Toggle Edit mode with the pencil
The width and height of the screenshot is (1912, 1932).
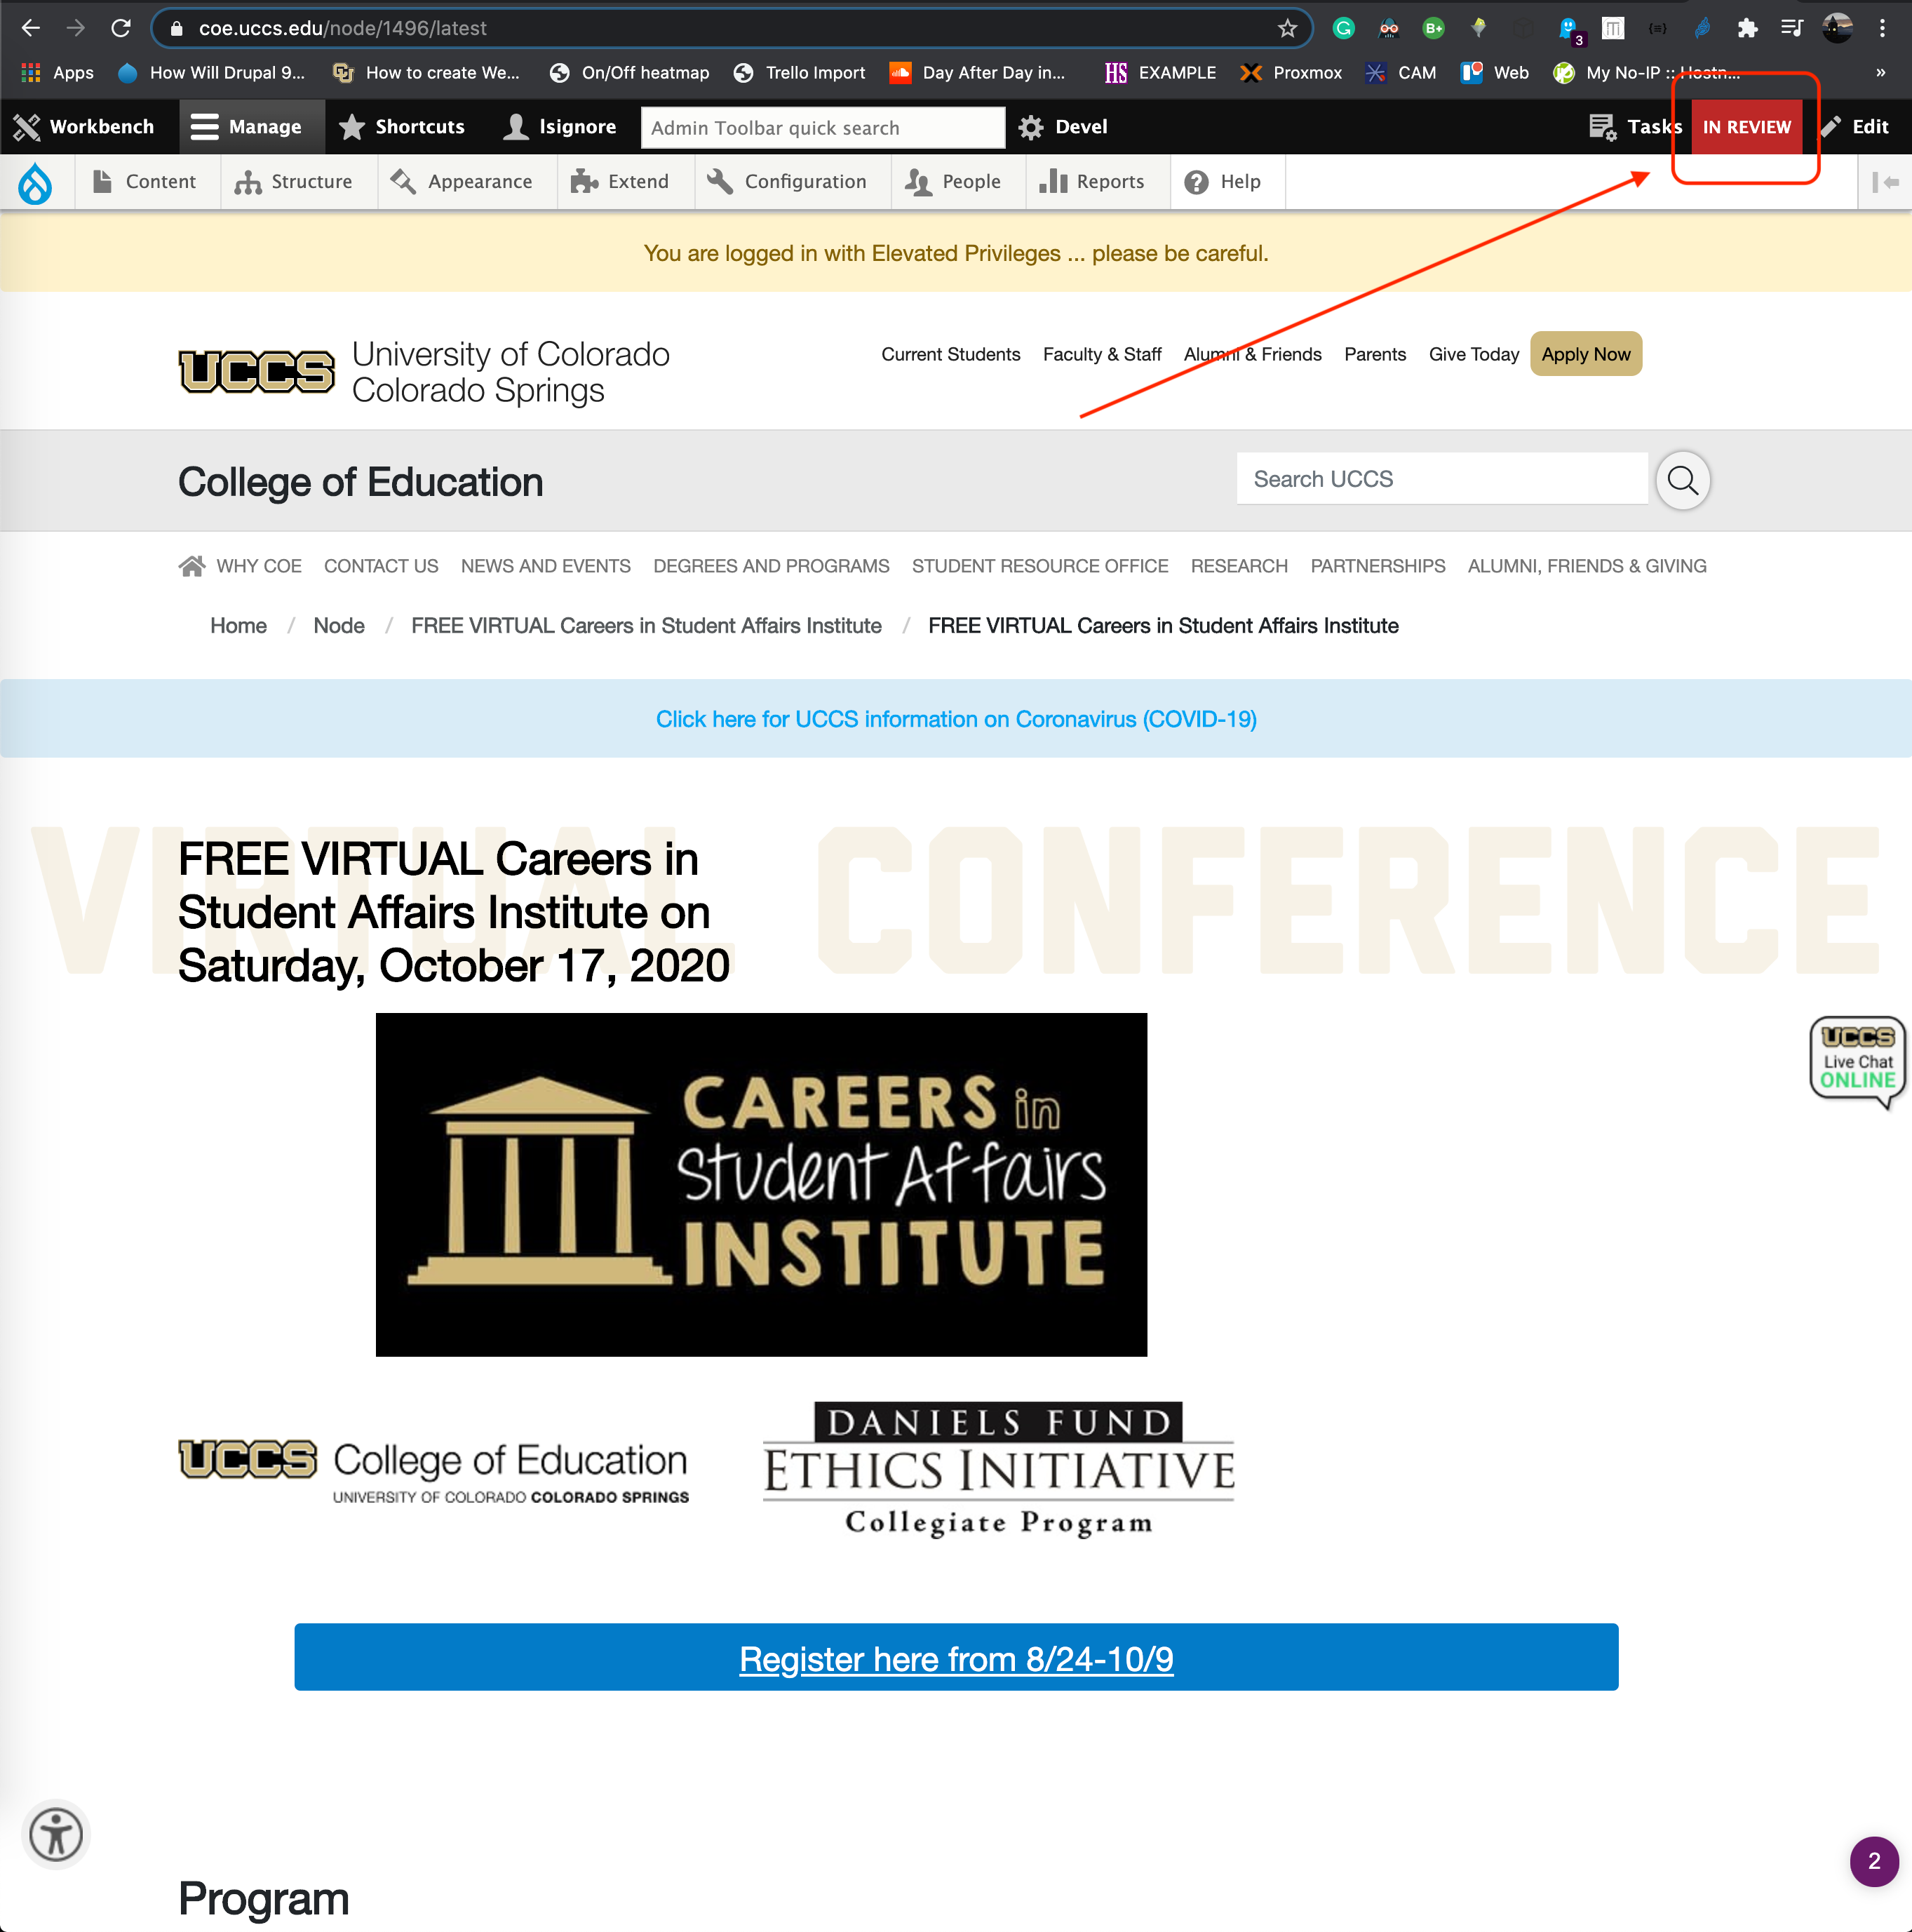tap(1855, 127)
